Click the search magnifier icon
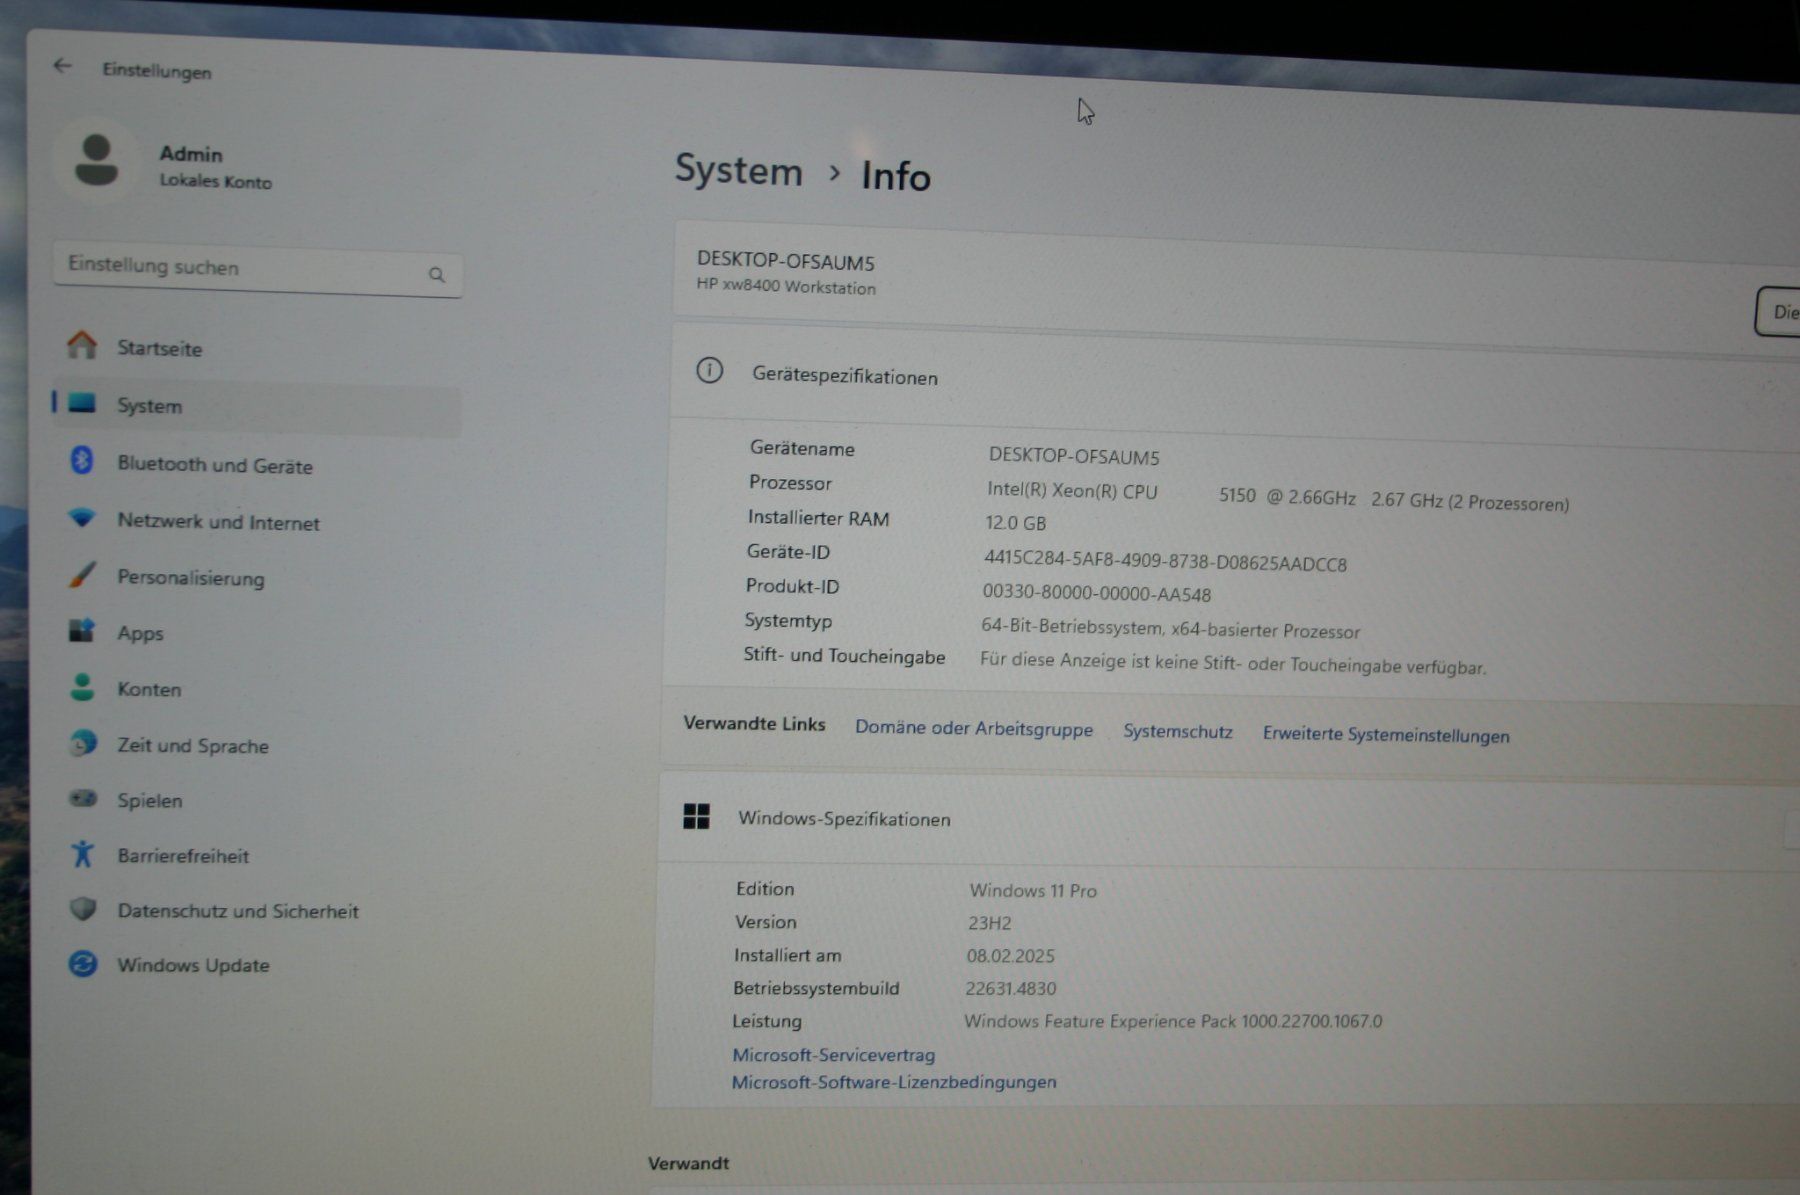Image resolution: width=1800 pixels, height=1195 pixels. tap(436, 274)
